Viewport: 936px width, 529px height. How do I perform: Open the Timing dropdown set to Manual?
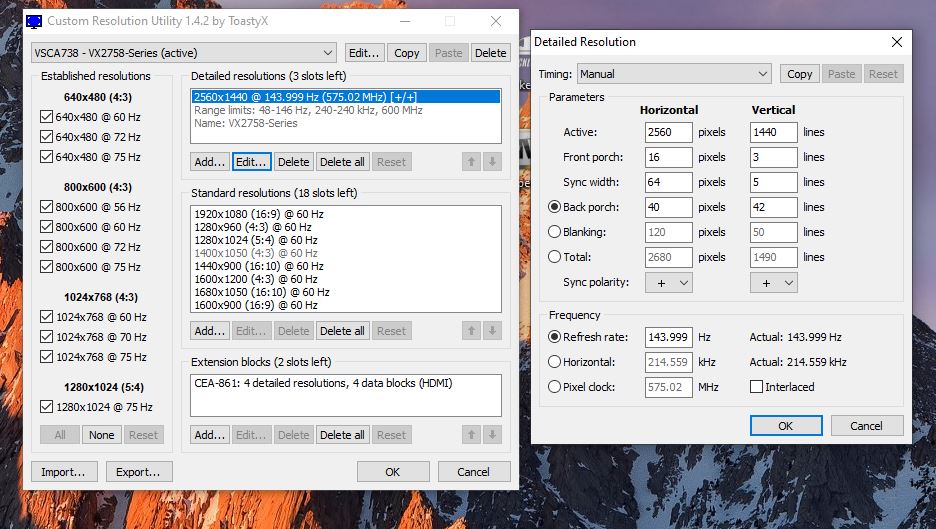coord(674,74)
